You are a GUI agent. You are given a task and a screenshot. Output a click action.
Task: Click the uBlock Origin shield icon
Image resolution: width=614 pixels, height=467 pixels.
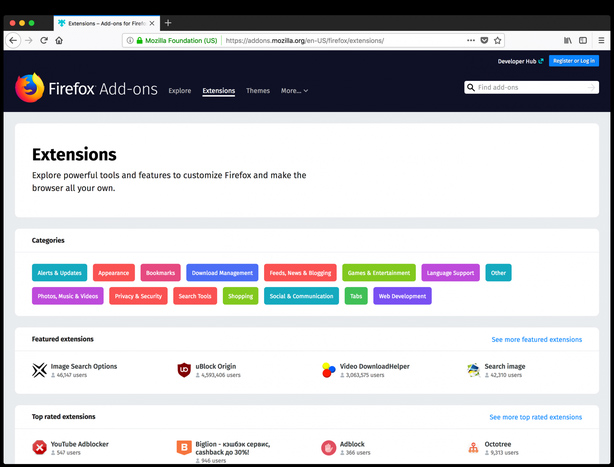tap(184, 370)
